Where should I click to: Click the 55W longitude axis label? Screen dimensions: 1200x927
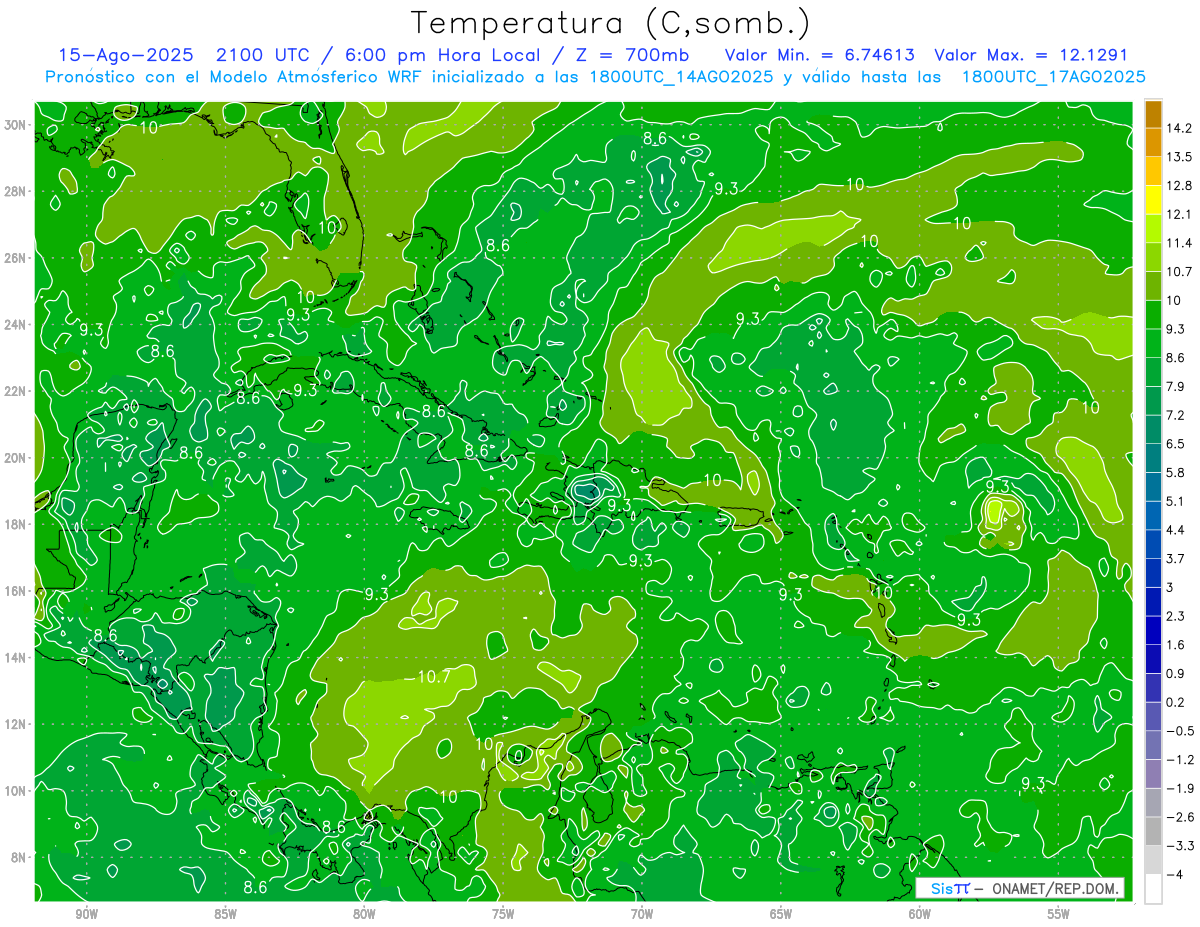(1058, 914)
